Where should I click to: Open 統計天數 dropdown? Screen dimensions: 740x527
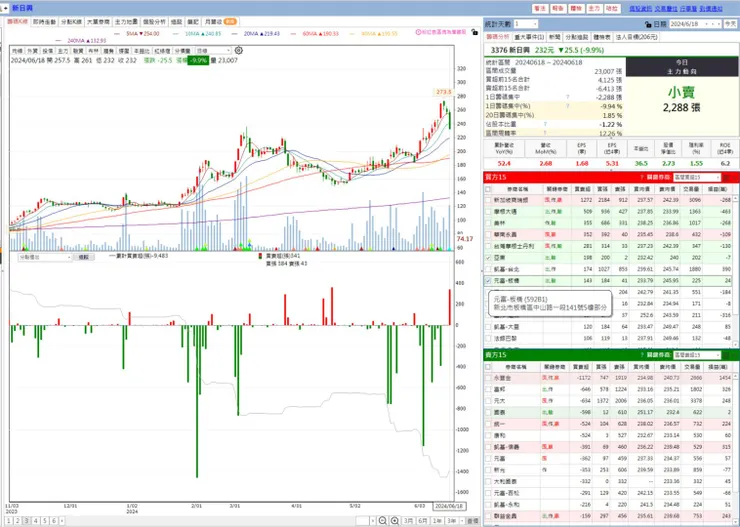526,24
